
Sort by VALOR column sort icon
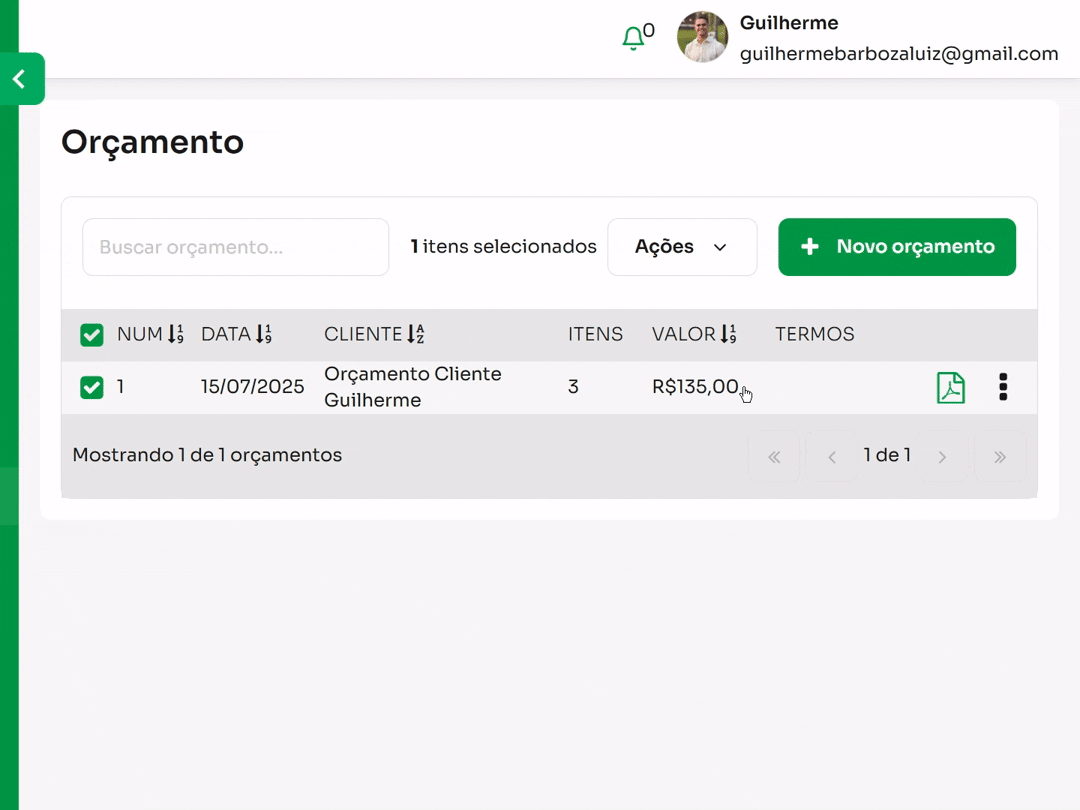pyautogui.click(x=728, y=335)
